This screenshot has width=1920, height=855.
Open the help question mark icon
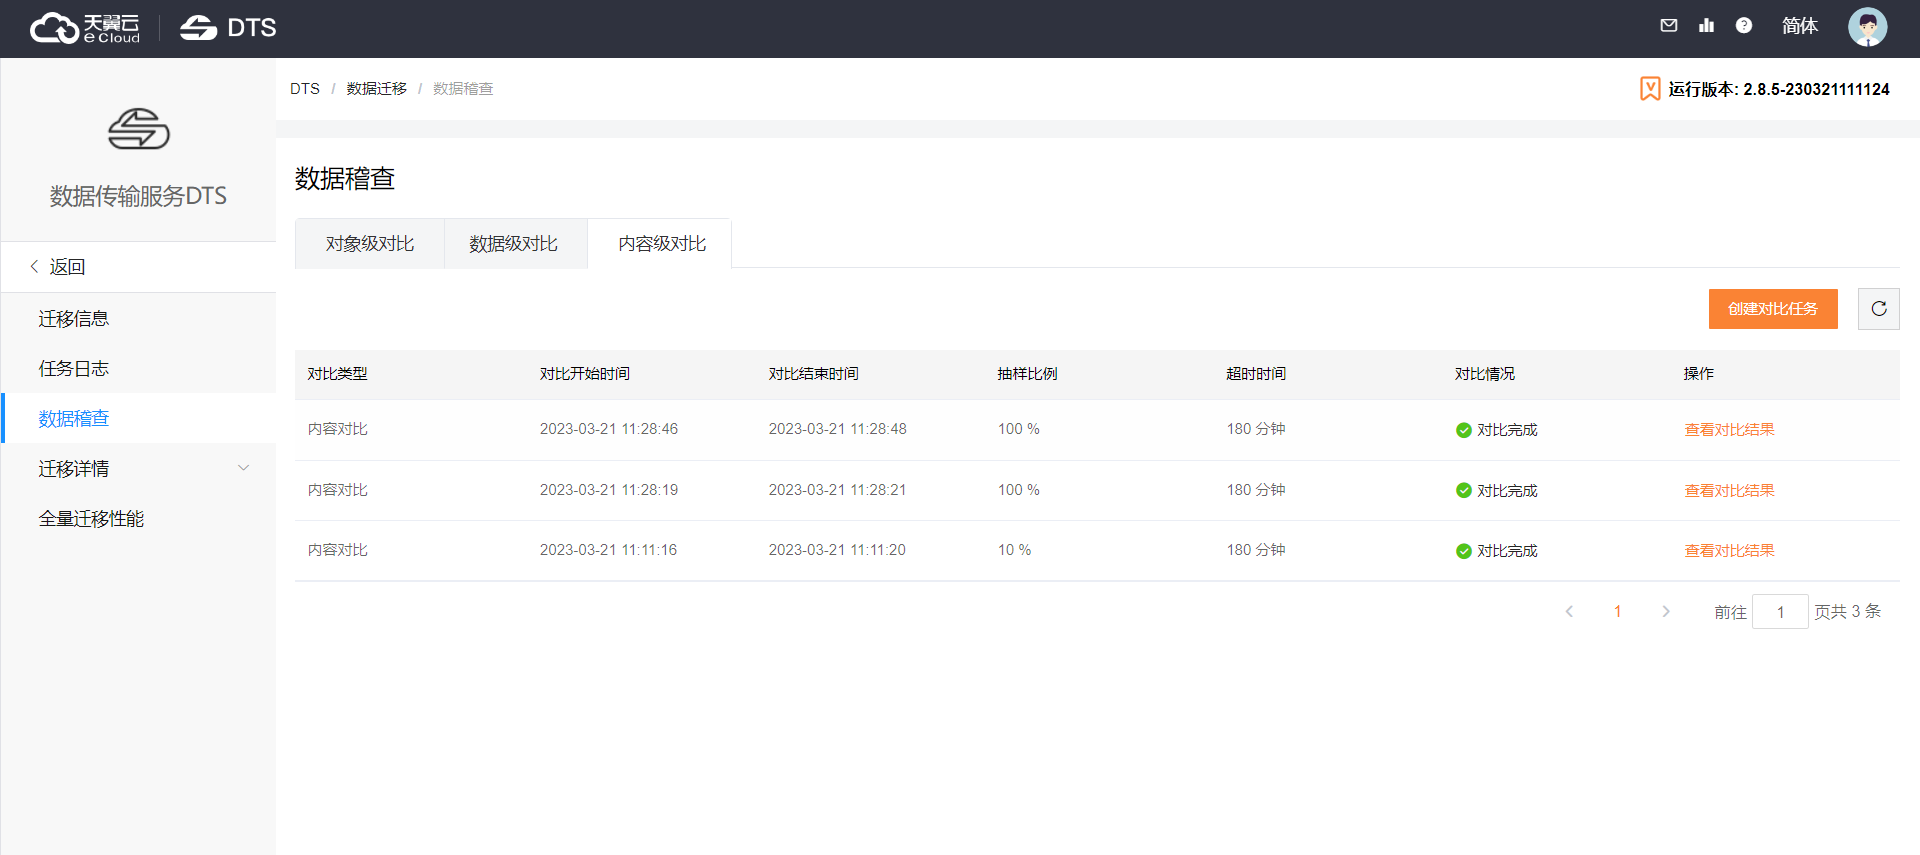pos(1743,26)
